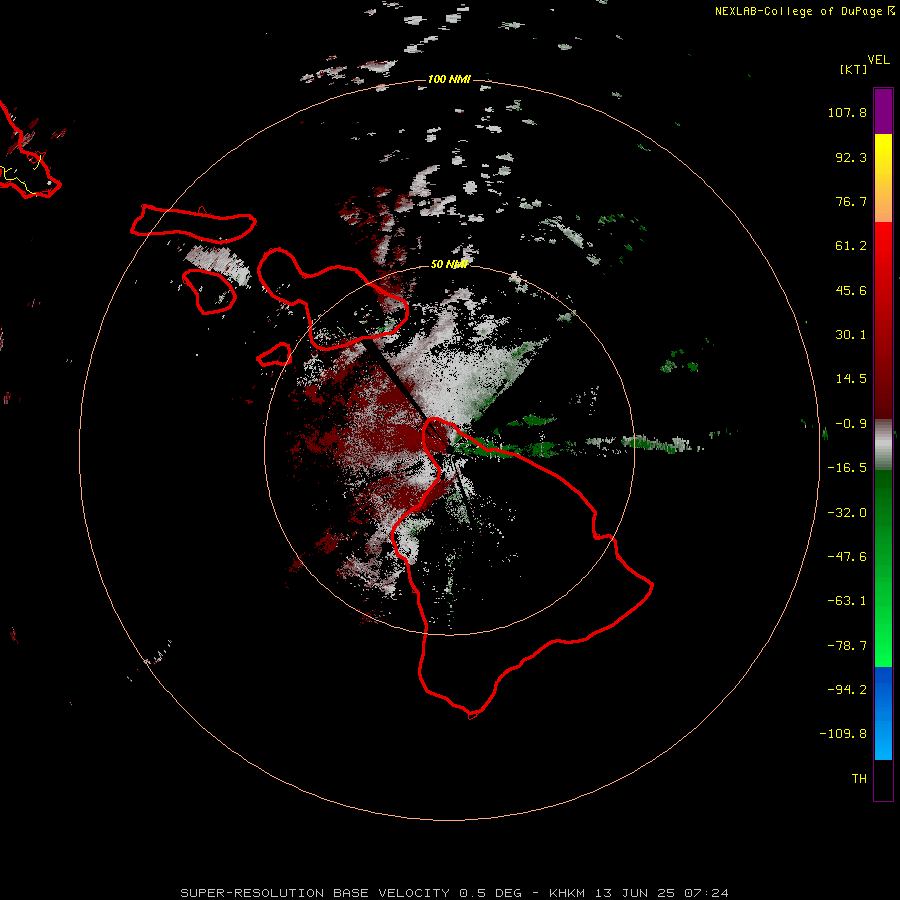Click the -94.2 legend value
This screenshot has width=900, height=900.
pyautogui.click(x=847, y=690)
